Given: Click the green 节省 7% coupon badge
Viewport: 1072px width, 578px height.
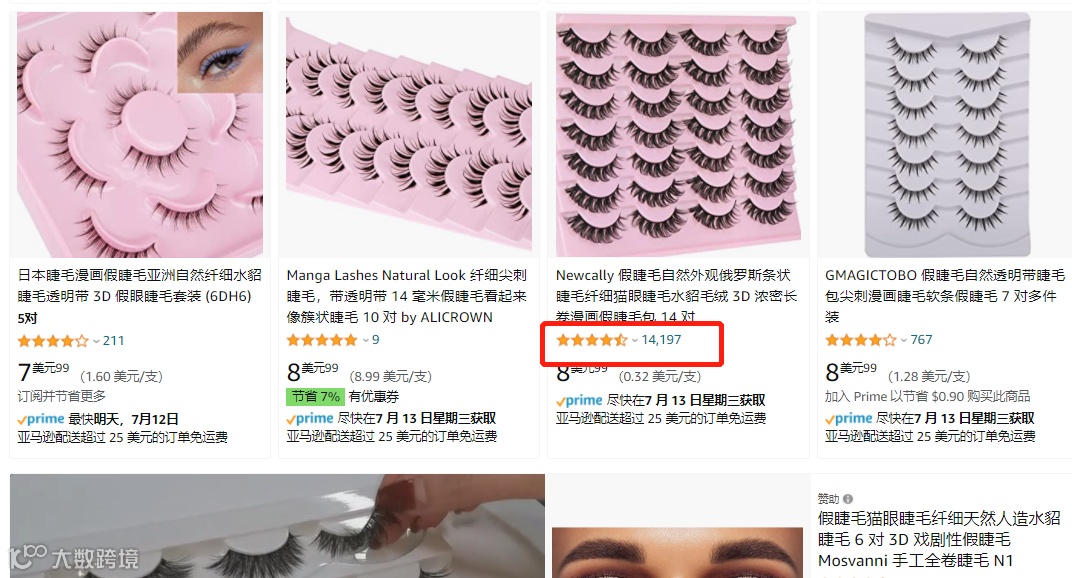Looking at the screenshot, I should [315, 397].
